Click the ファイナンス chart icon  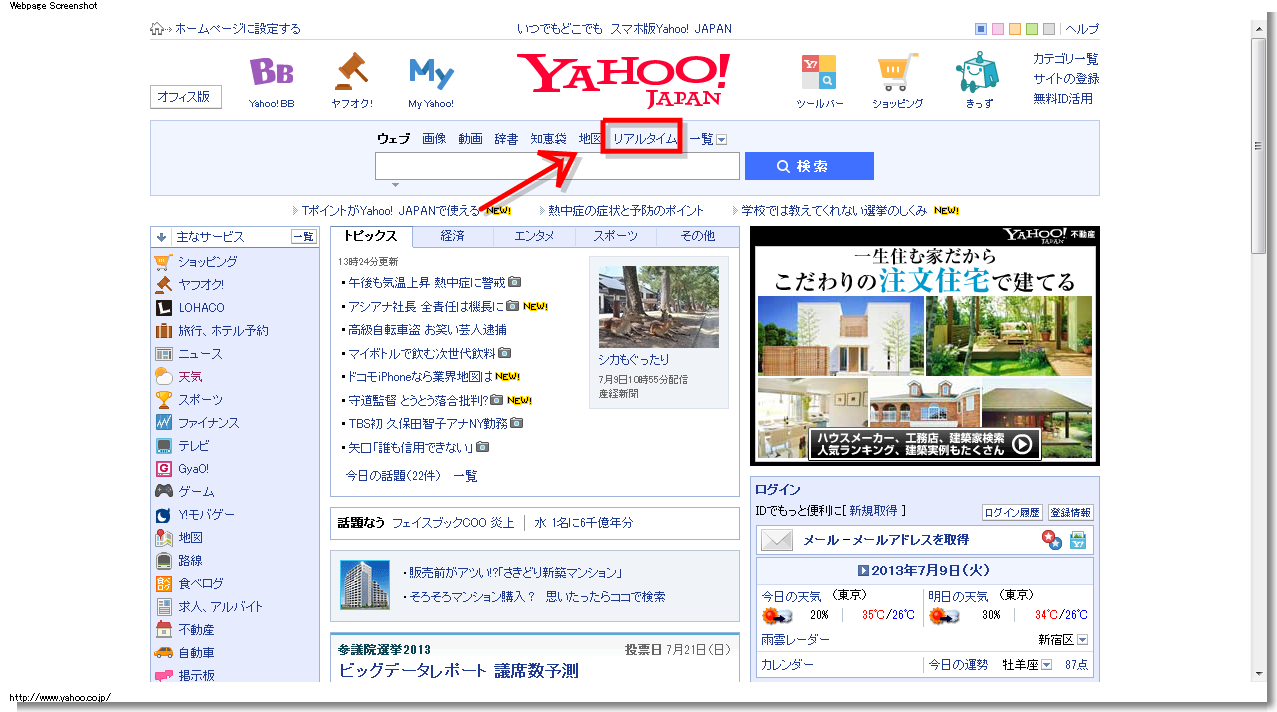tap(163, 423)
